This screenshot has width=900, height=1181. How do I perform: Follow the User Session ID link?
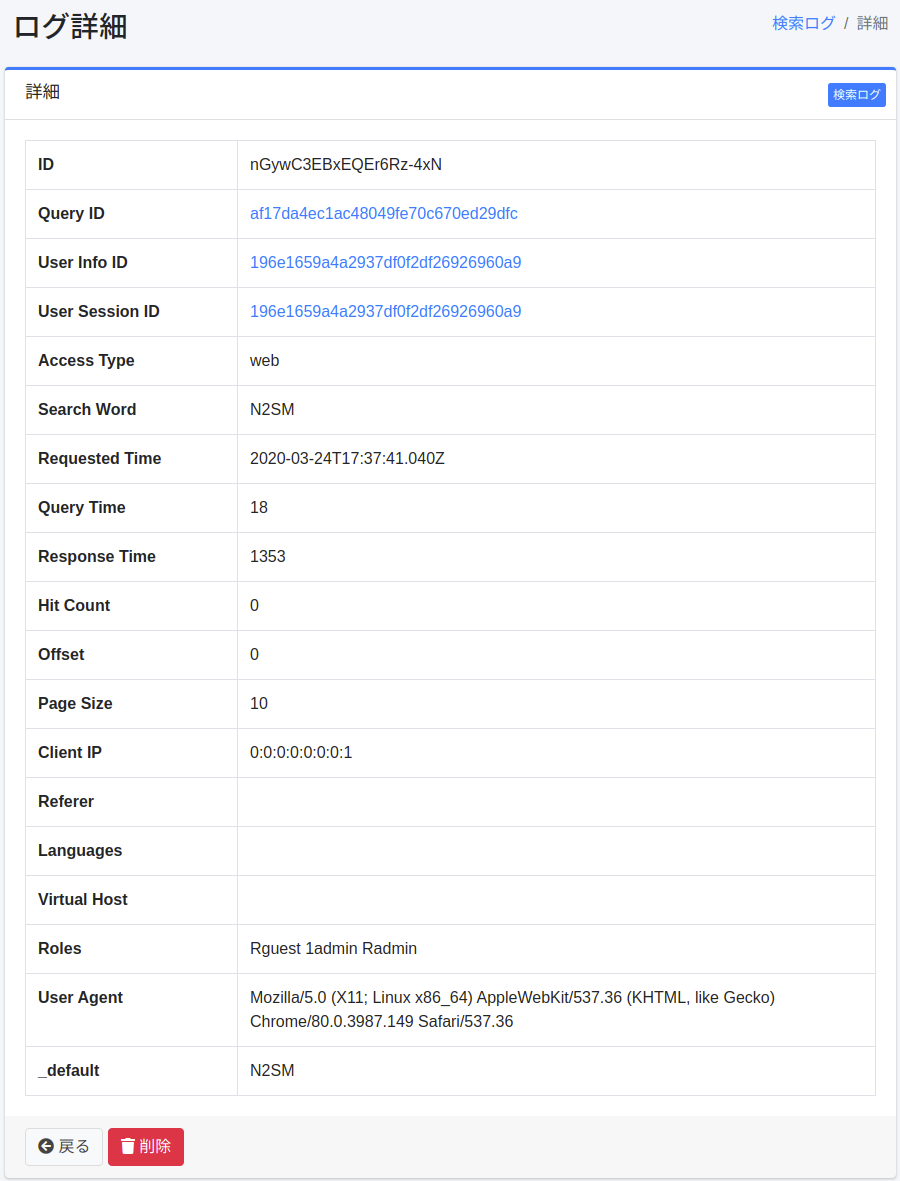[386, 312]
